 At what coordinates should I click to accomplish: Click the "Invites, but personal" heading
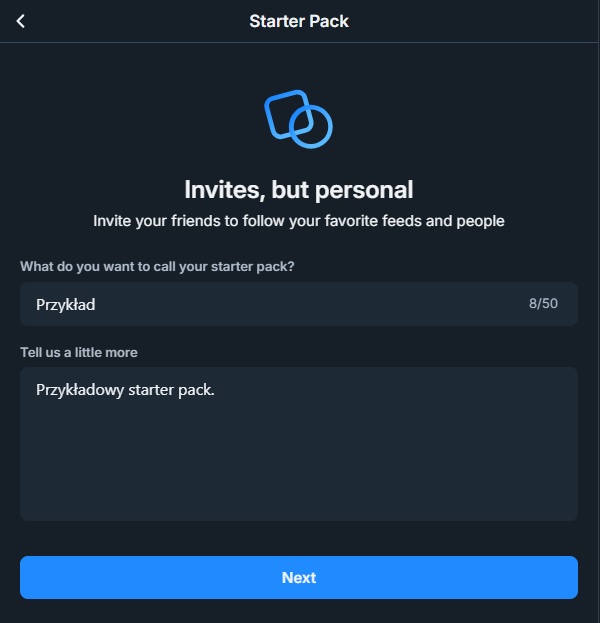298,189
